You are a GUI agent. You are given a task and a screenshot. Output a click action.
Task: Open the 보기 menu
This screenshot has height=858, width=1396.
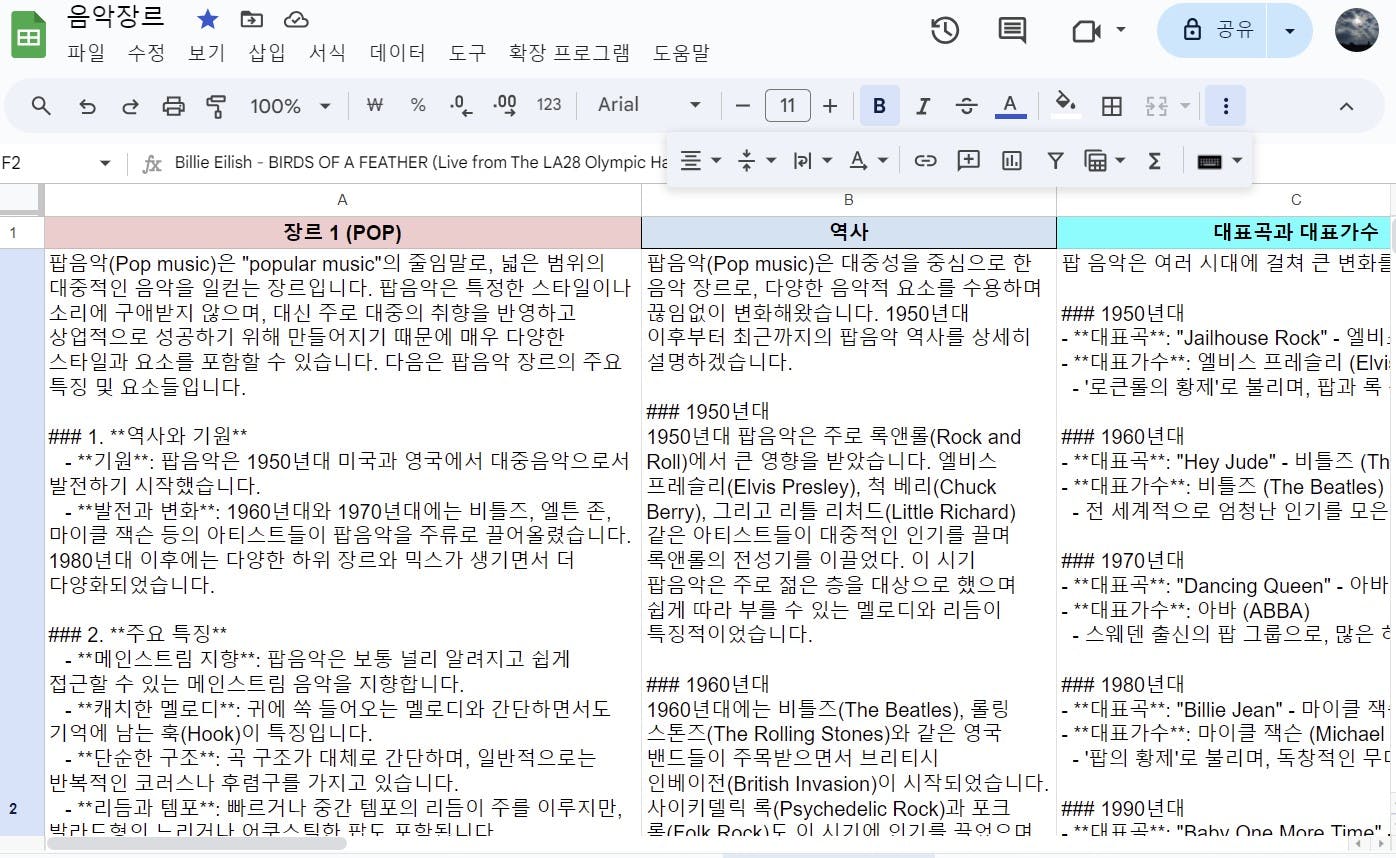(x=206, y=53)
